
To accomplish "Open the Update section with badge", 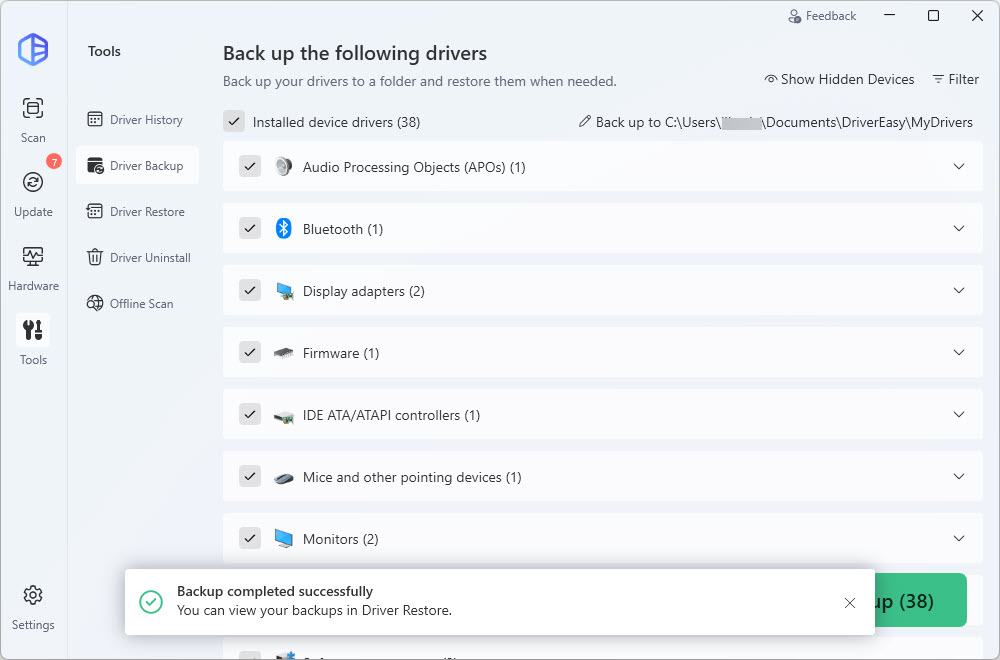I will click(x=33, y=182).
